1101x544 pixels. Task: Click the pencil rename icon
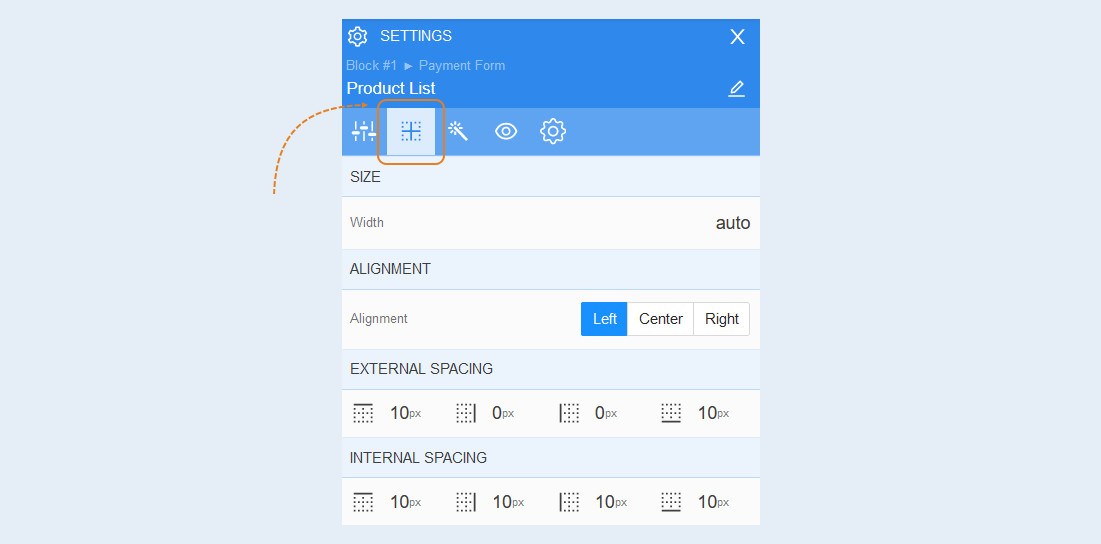coord(736,89)
